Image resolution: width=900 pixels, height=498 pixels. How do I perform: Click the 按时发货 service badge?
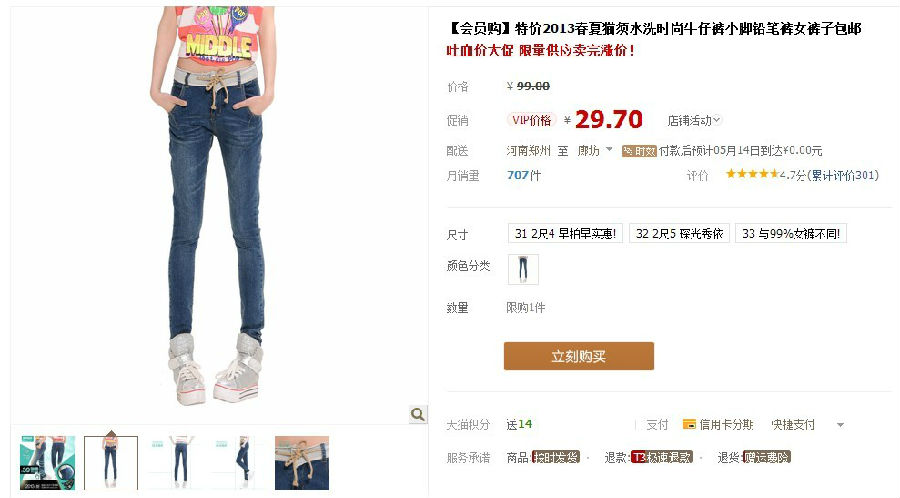point(555,457)
